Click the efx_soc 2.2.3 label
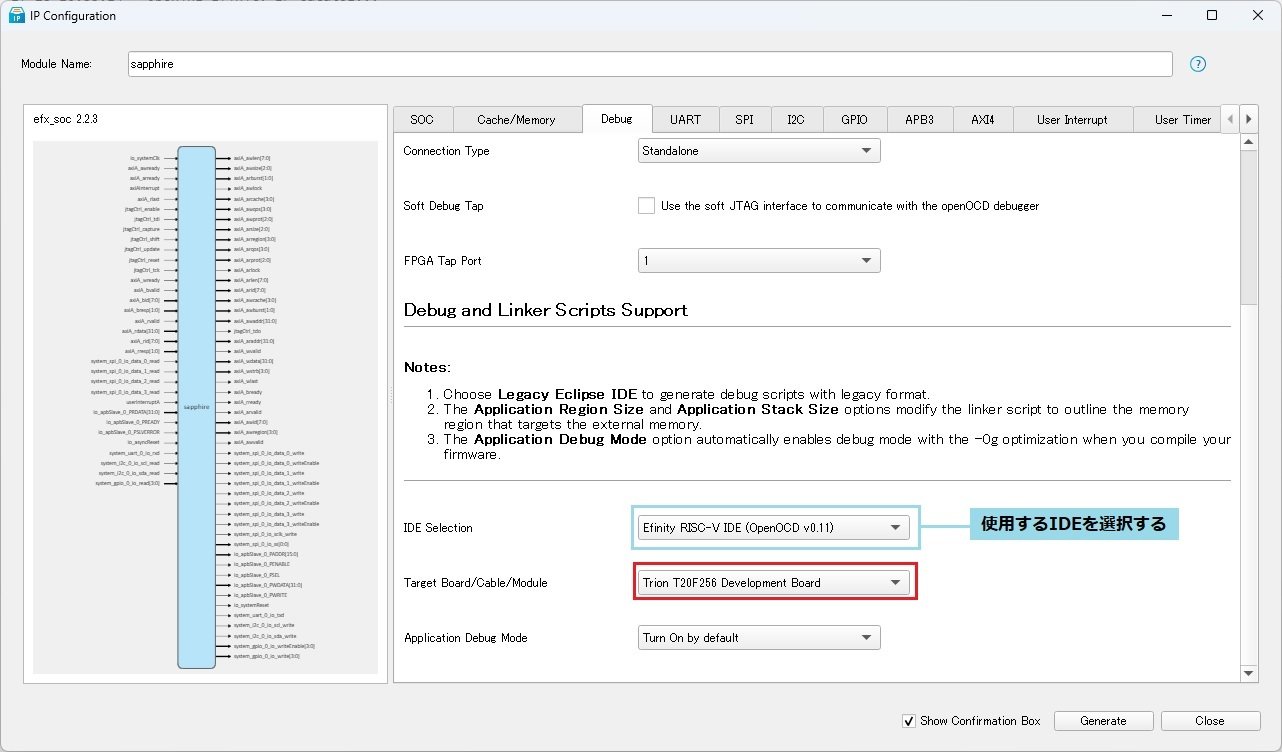Viewport: 1282px width, 752px height. [x=65, y=119]
